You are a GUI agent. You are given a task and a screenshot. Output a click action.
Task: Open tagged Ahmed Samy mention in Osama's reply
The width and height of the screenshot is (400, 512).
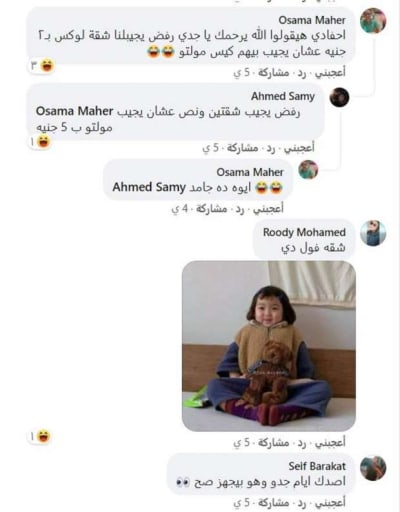pyautogui.click(x=149, y=187)
